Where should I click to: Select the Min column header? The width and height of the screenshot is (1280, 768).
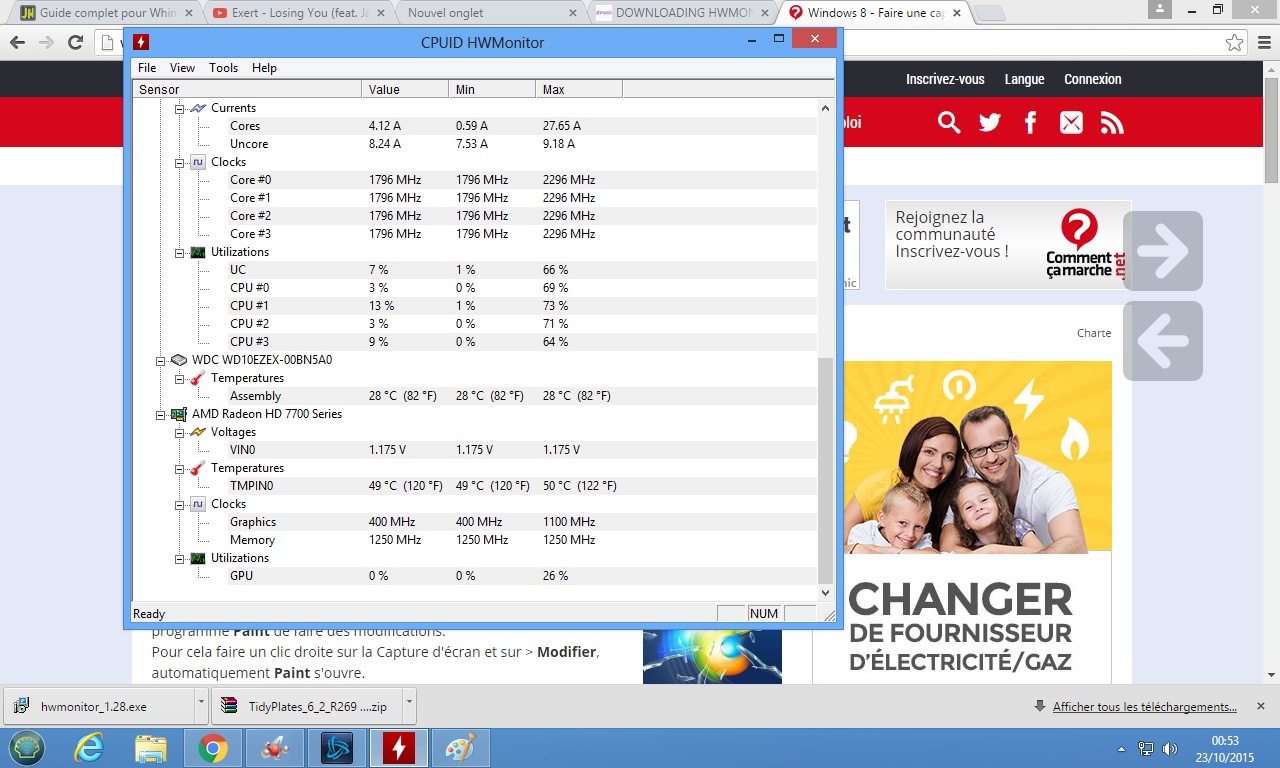point(492,90)
